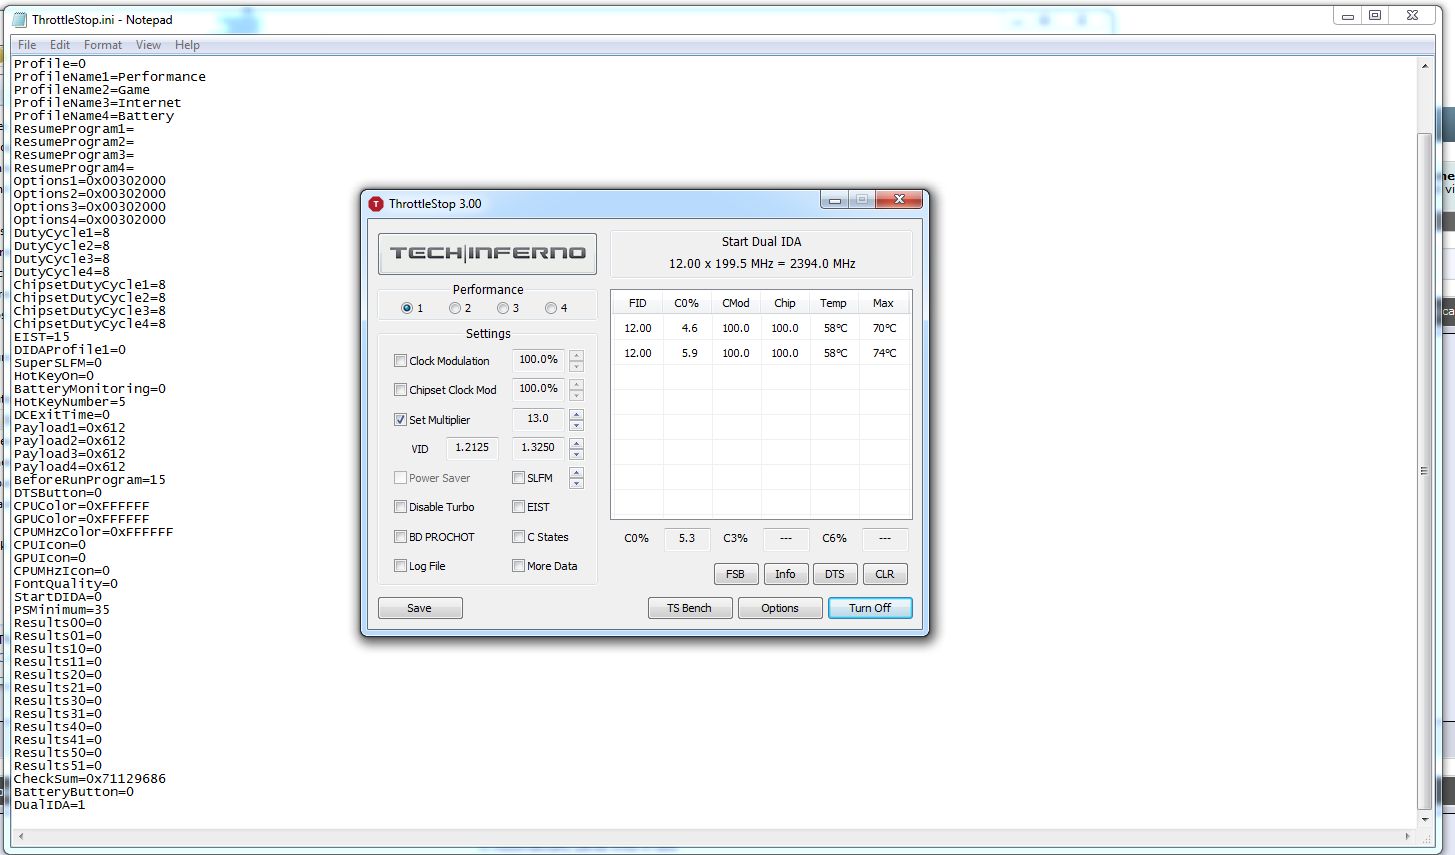The image size is (1455, 855).
Task: Click the Set Multiplier 13.0 value field
Action: 539,419
